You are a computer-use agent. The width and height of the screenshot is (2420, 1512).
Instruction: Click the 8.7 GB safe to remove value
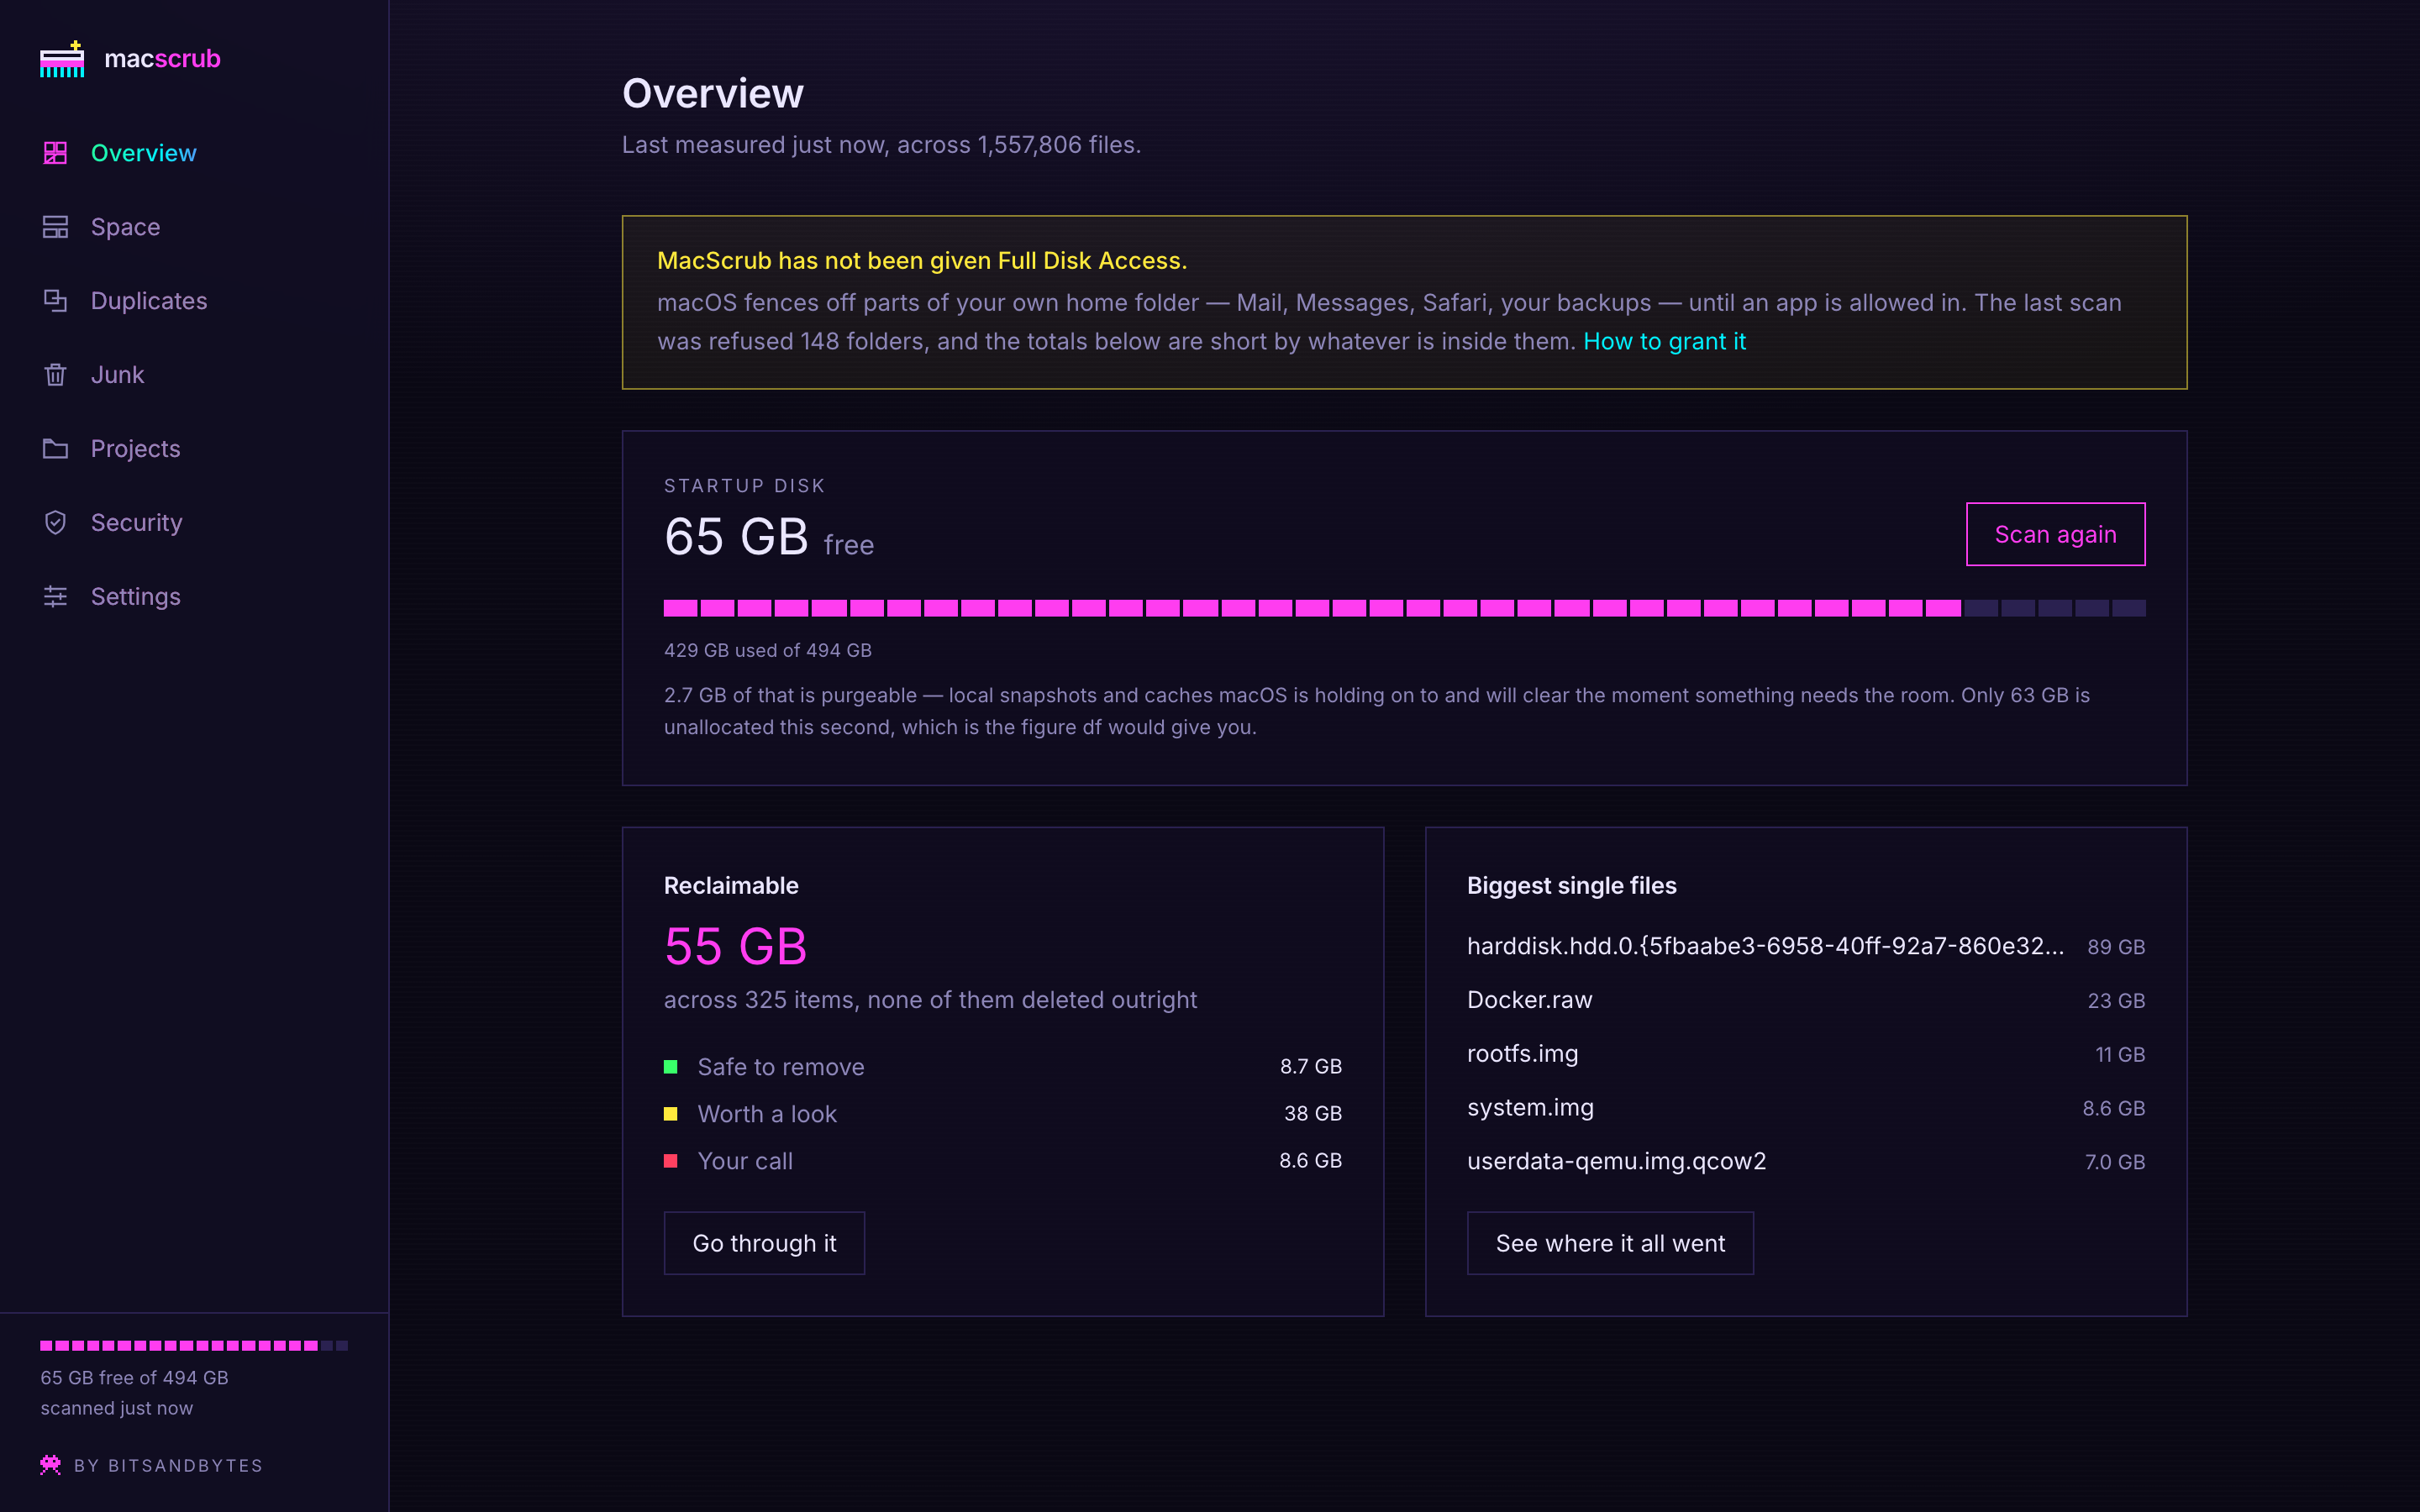click(x=1311, y=1067)
